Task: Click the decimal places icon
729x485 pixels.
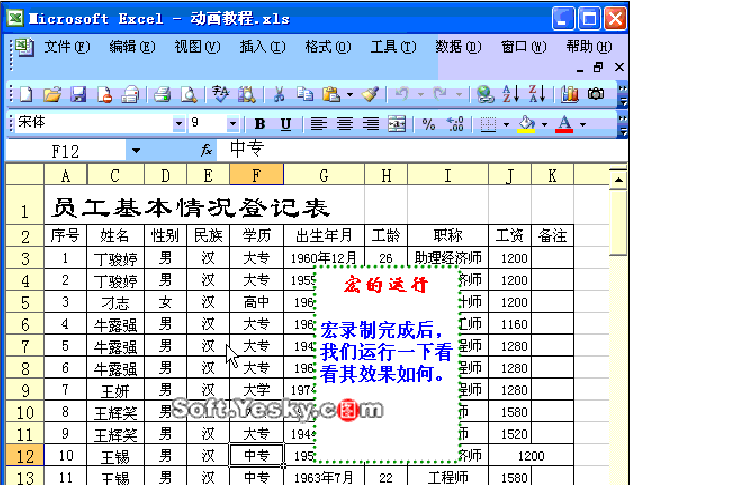Action: coord(455,124)
